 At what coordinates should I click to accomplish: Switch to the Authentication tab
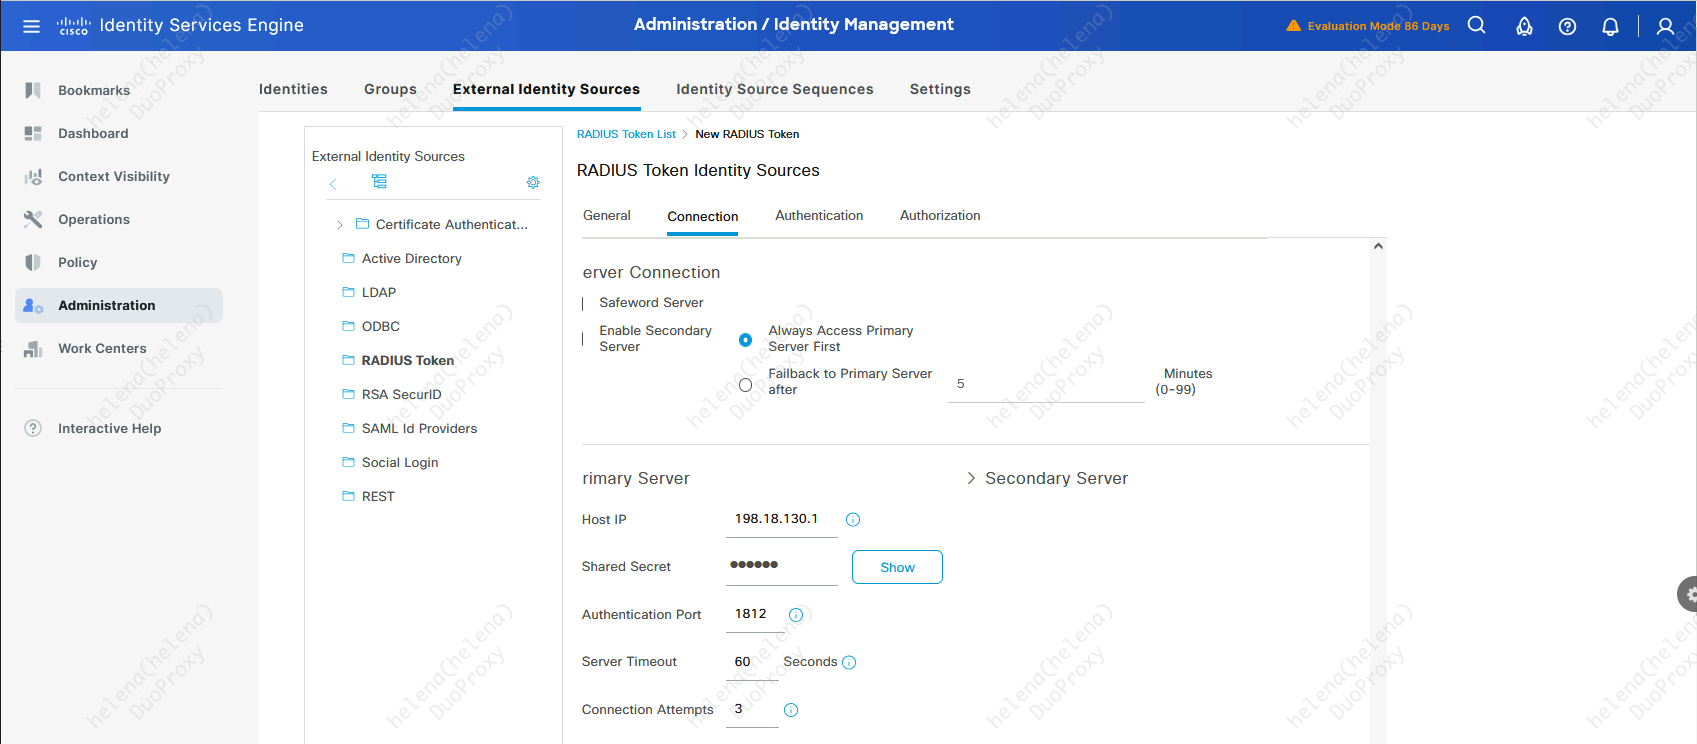click(x=818, y=216)
